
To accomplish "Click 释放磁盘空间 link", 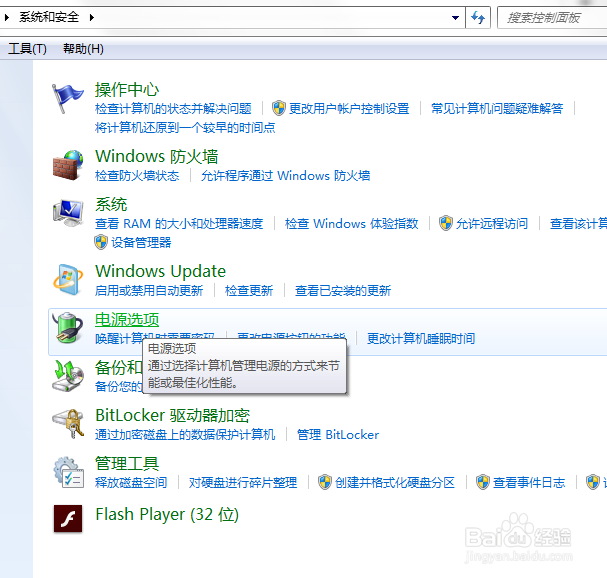I will [131, 482].
